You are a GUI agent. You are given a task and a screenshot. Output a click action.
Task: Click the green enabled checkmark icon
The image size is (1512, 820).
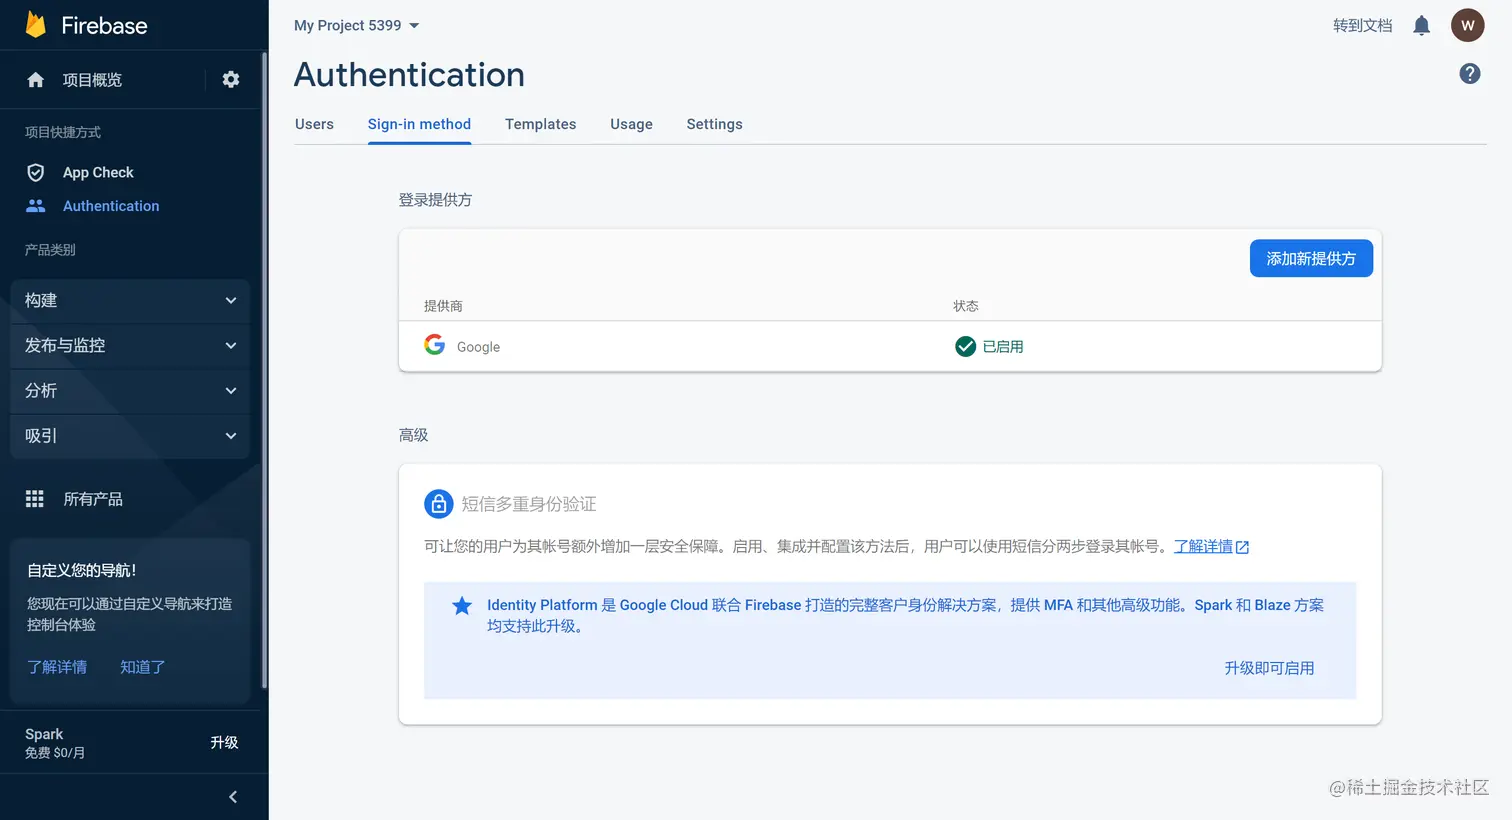(965, 346)
